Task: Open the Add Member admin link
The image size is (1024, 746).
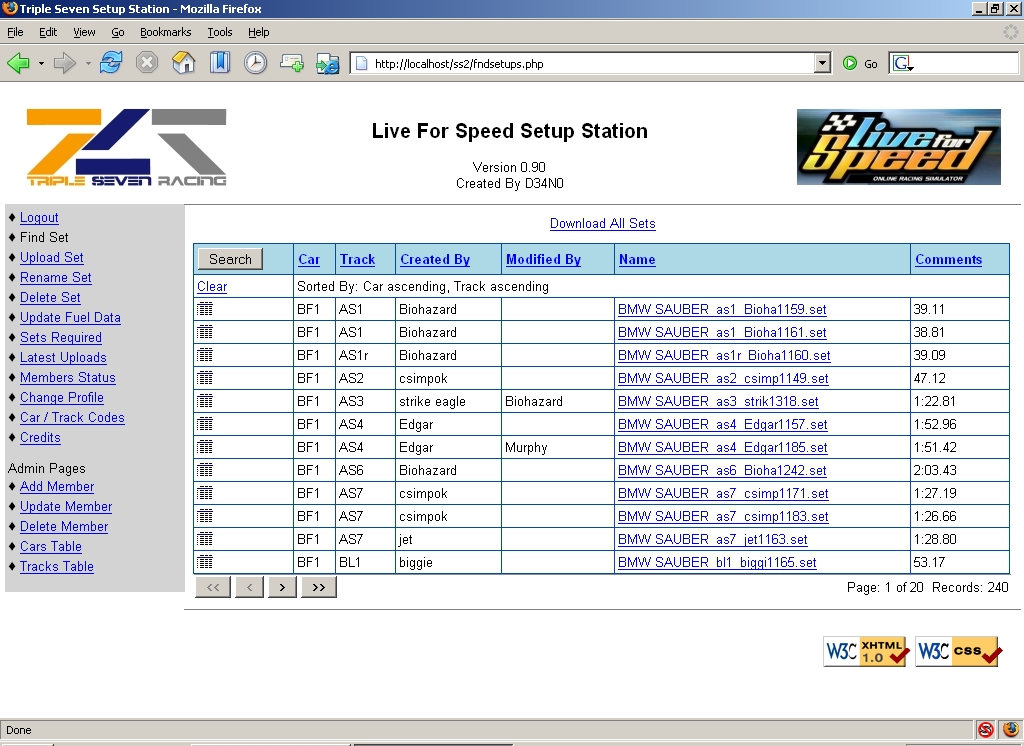Action: (57, 487)
